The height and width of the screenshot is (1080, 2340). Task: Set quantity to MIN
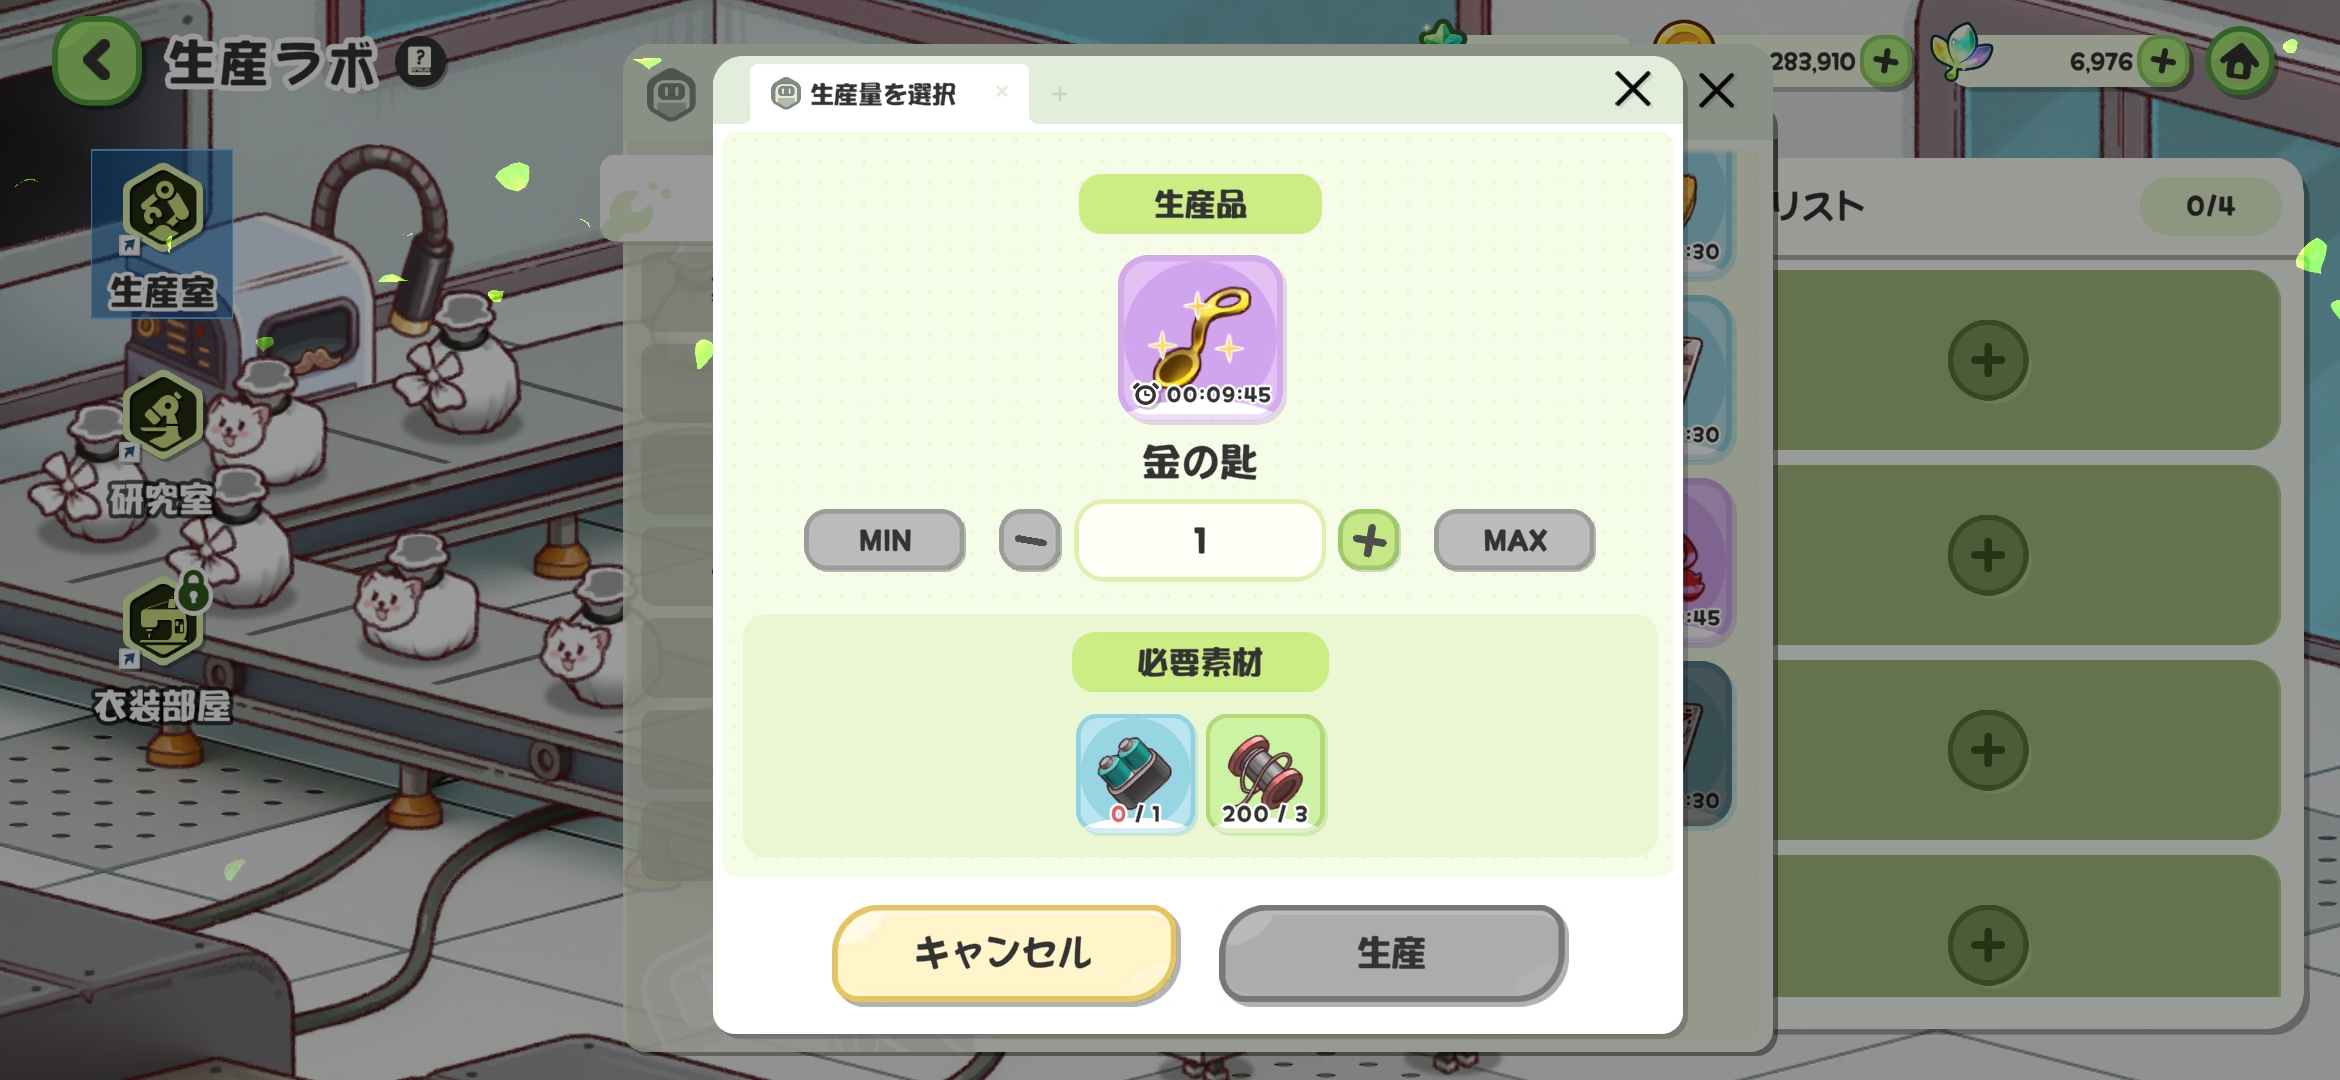pos(884,540)
